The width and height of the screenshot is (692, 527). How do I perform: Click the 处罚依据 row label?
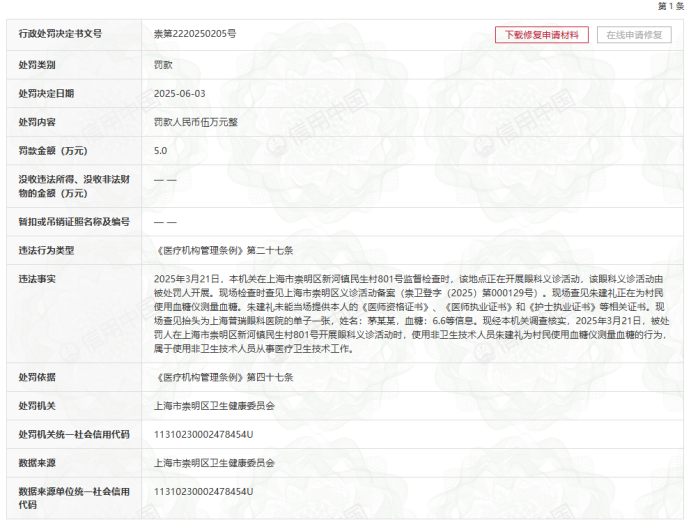coord(37,377)
